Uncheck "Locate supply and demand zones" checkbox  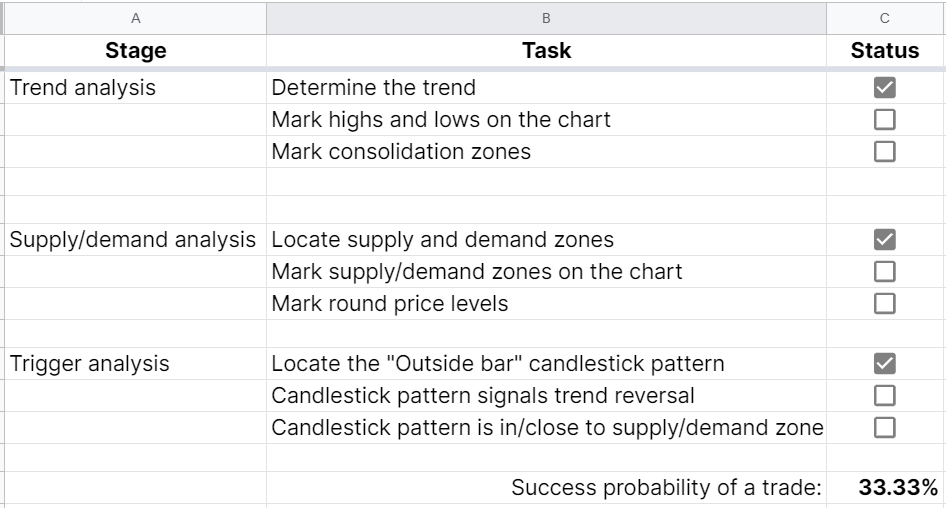(x=884, y=240)
